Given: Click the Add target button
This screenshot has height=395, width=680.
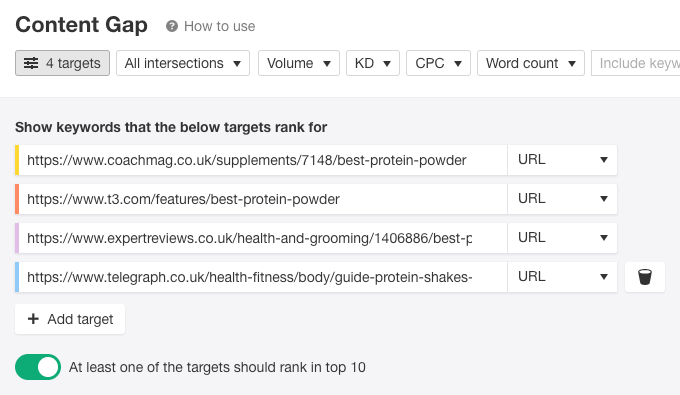Looking at the screenshot, I should (70, 319).
